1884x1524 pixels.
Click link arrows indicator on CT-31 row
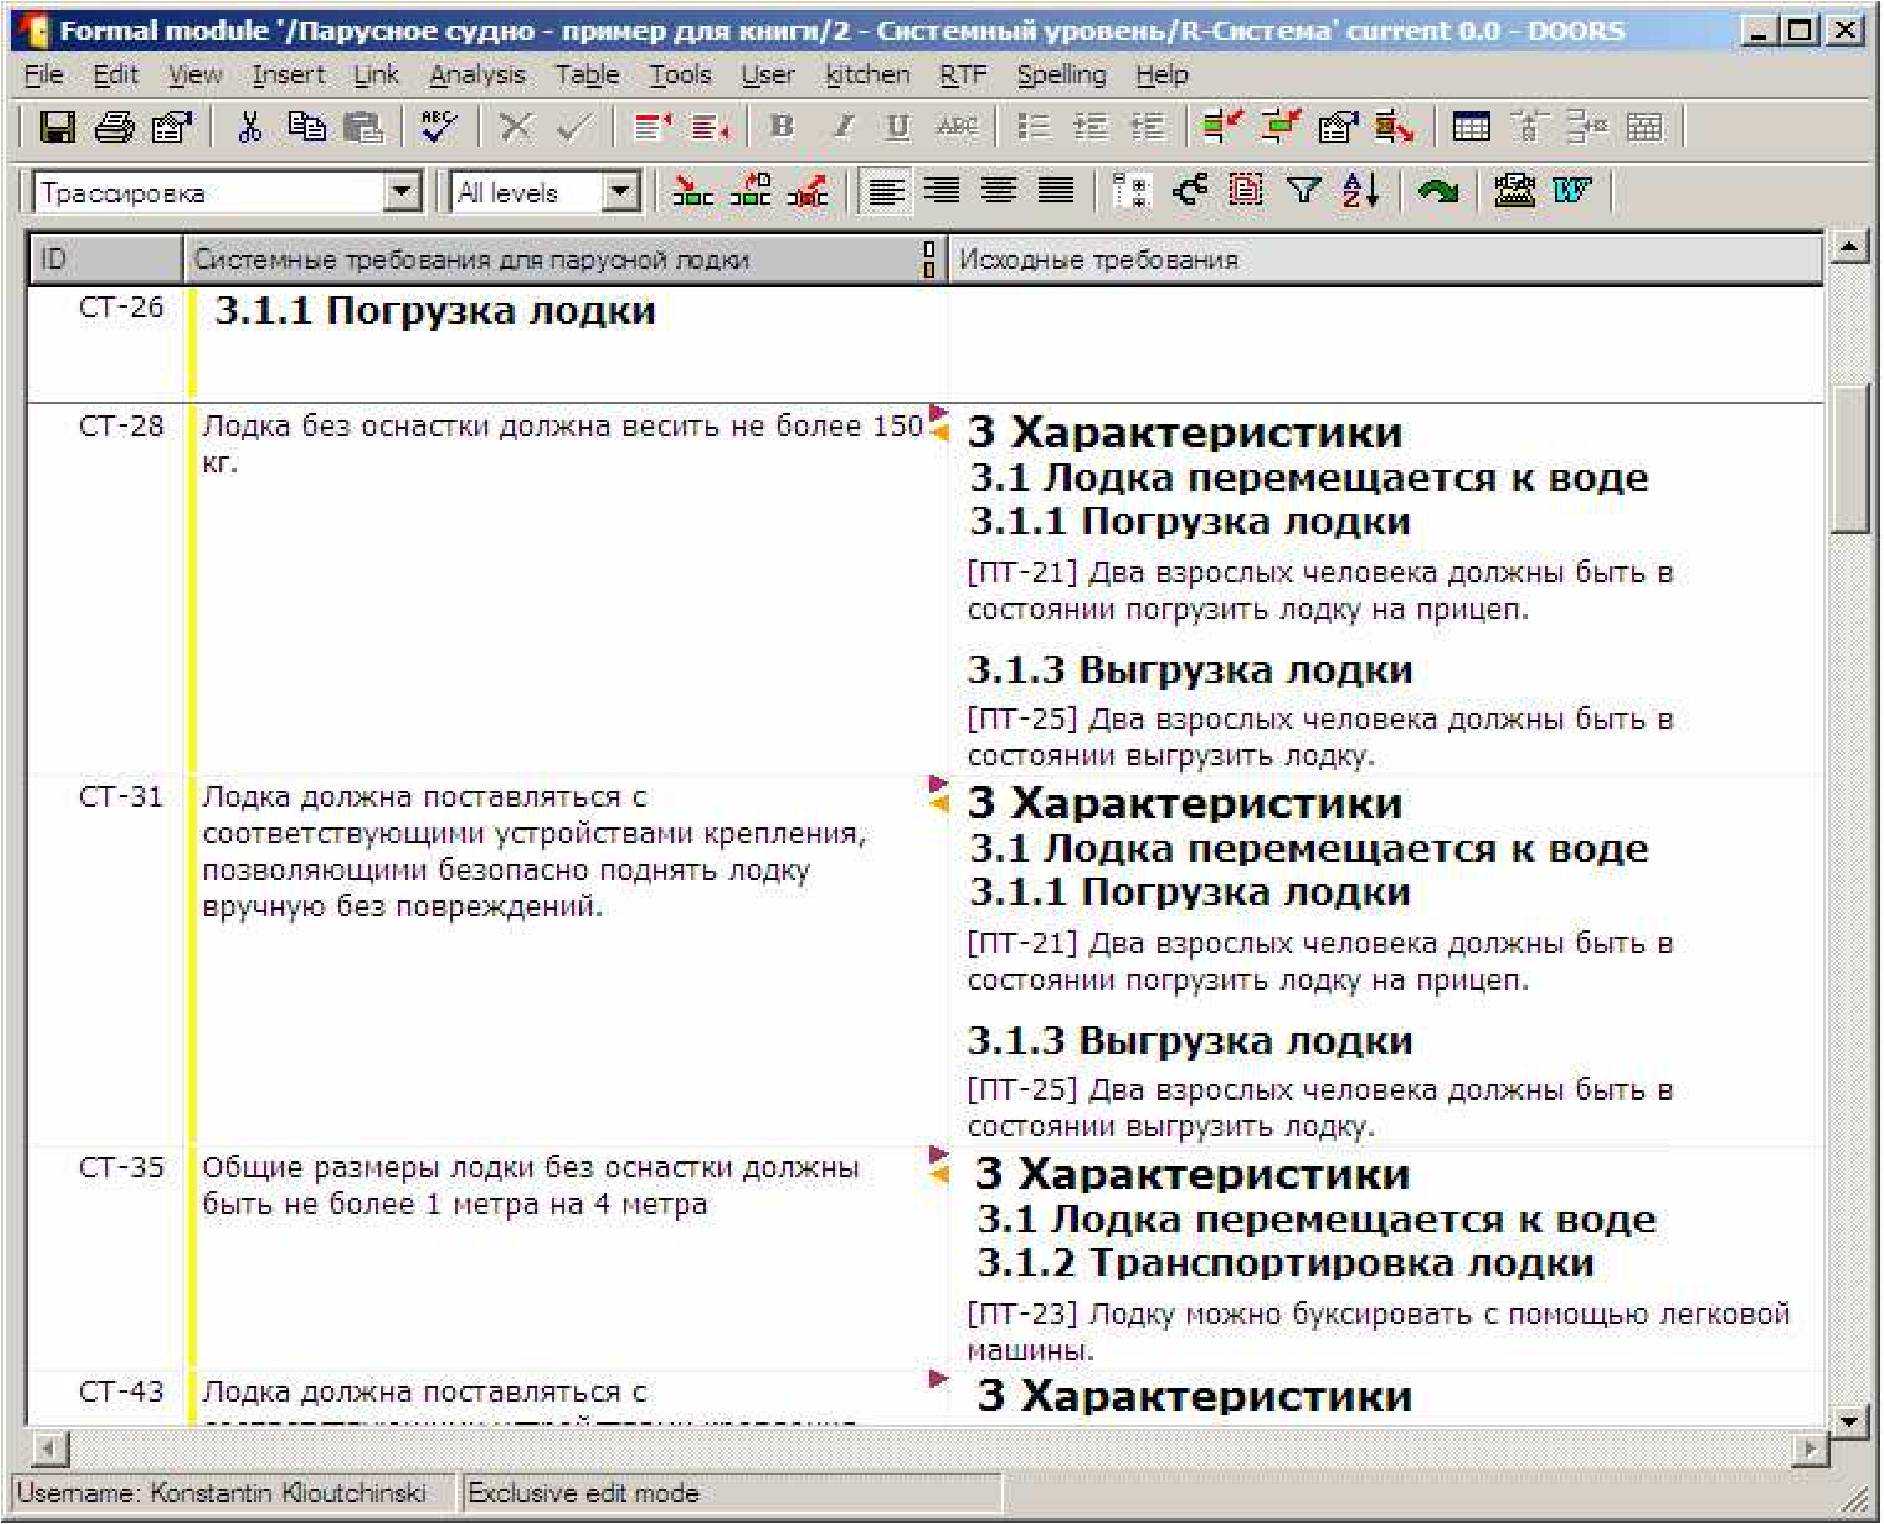click(938, 793)
